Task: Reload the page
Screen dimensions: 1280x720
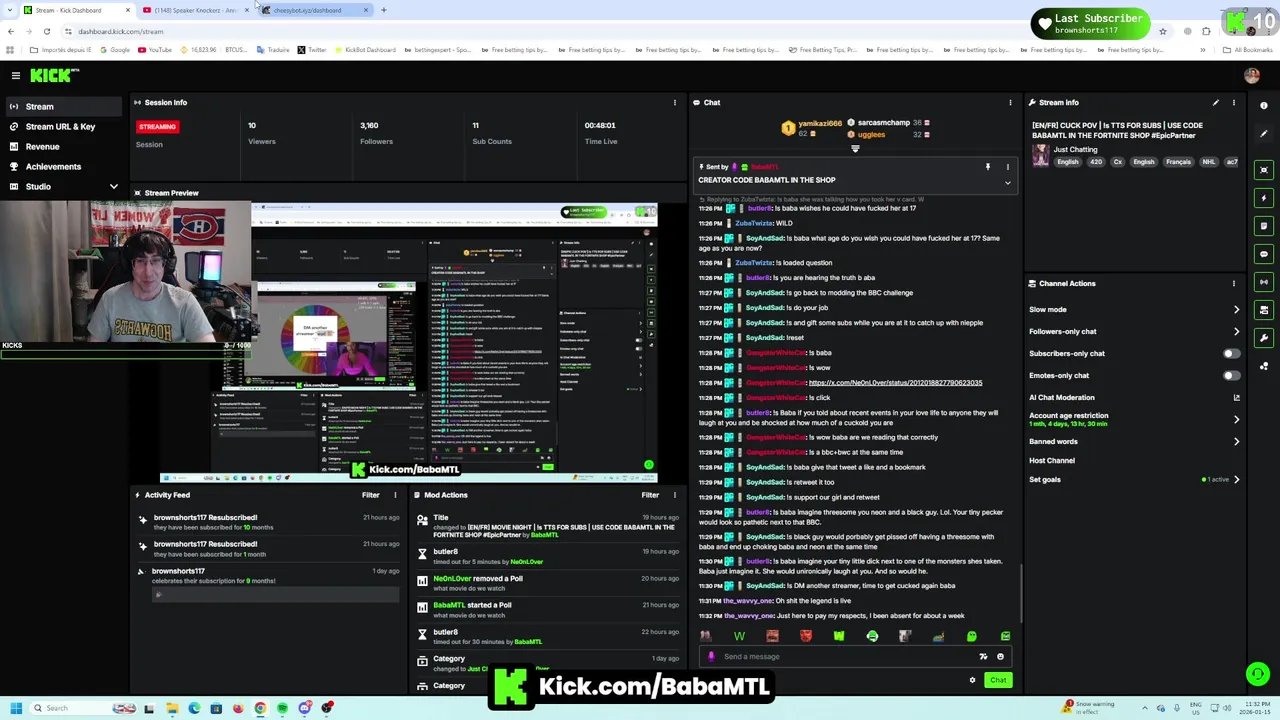Action: click(x=46, y=31)
